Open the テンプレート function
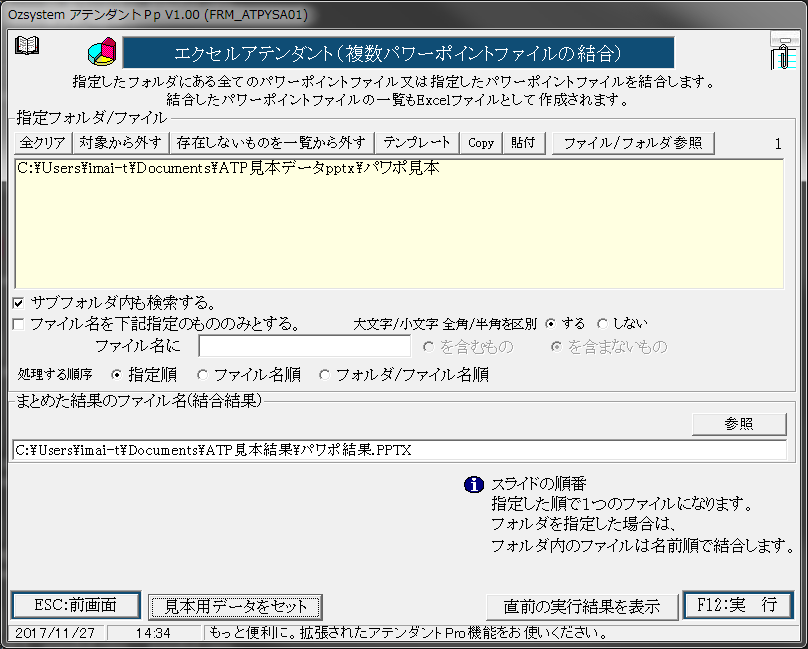 click(417, 142)
